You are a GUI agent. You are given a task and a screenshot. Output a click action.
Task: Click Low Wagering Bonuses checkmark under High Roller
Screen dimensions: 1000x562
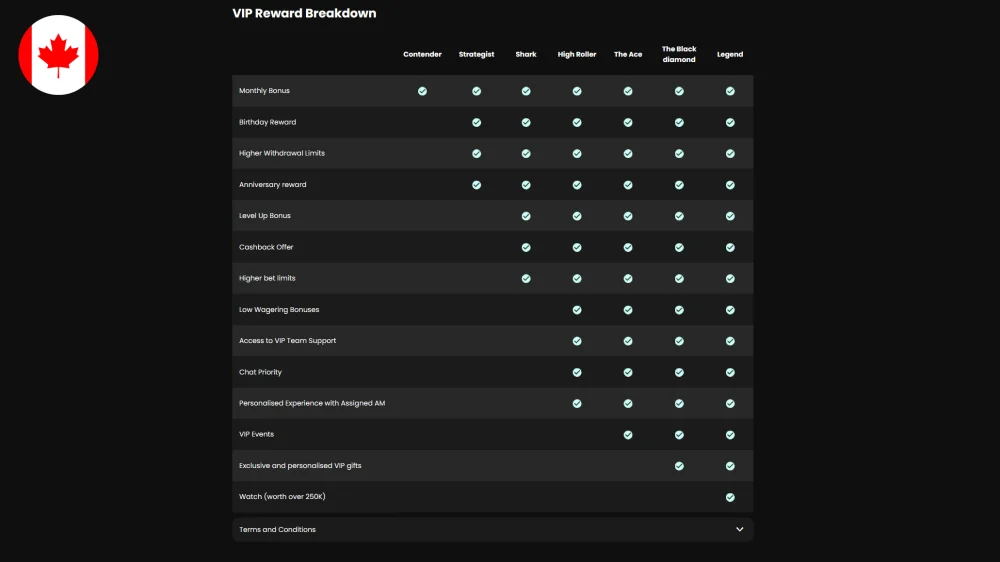pyautogui.click(x=577, y=310)
